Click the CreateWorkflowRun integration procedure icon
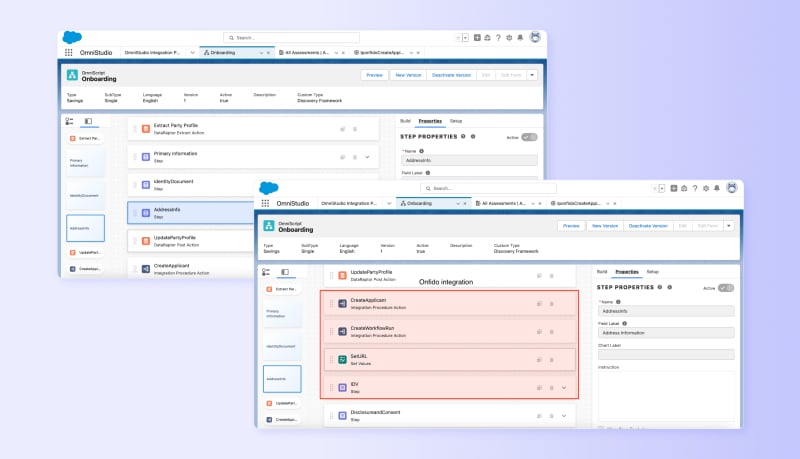Screen dimensions: 800x459 (x=342, y=332)
